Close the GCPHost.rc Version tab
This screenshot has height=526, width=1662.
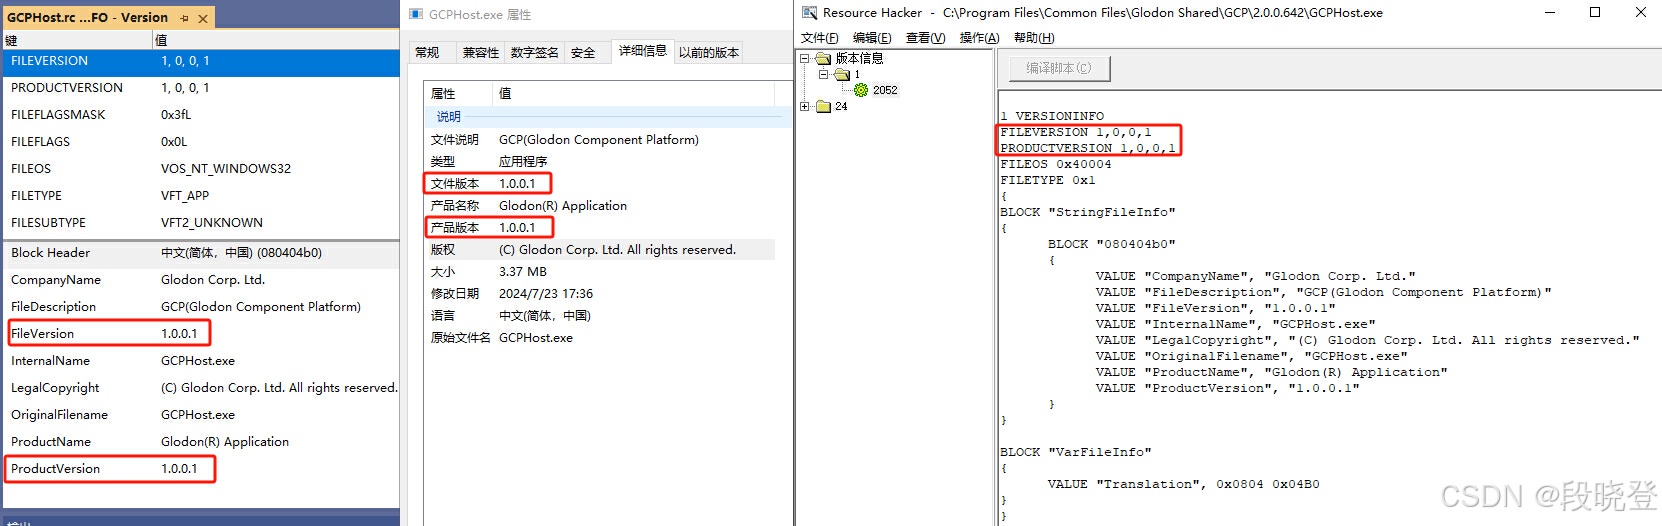coord(203,18)
